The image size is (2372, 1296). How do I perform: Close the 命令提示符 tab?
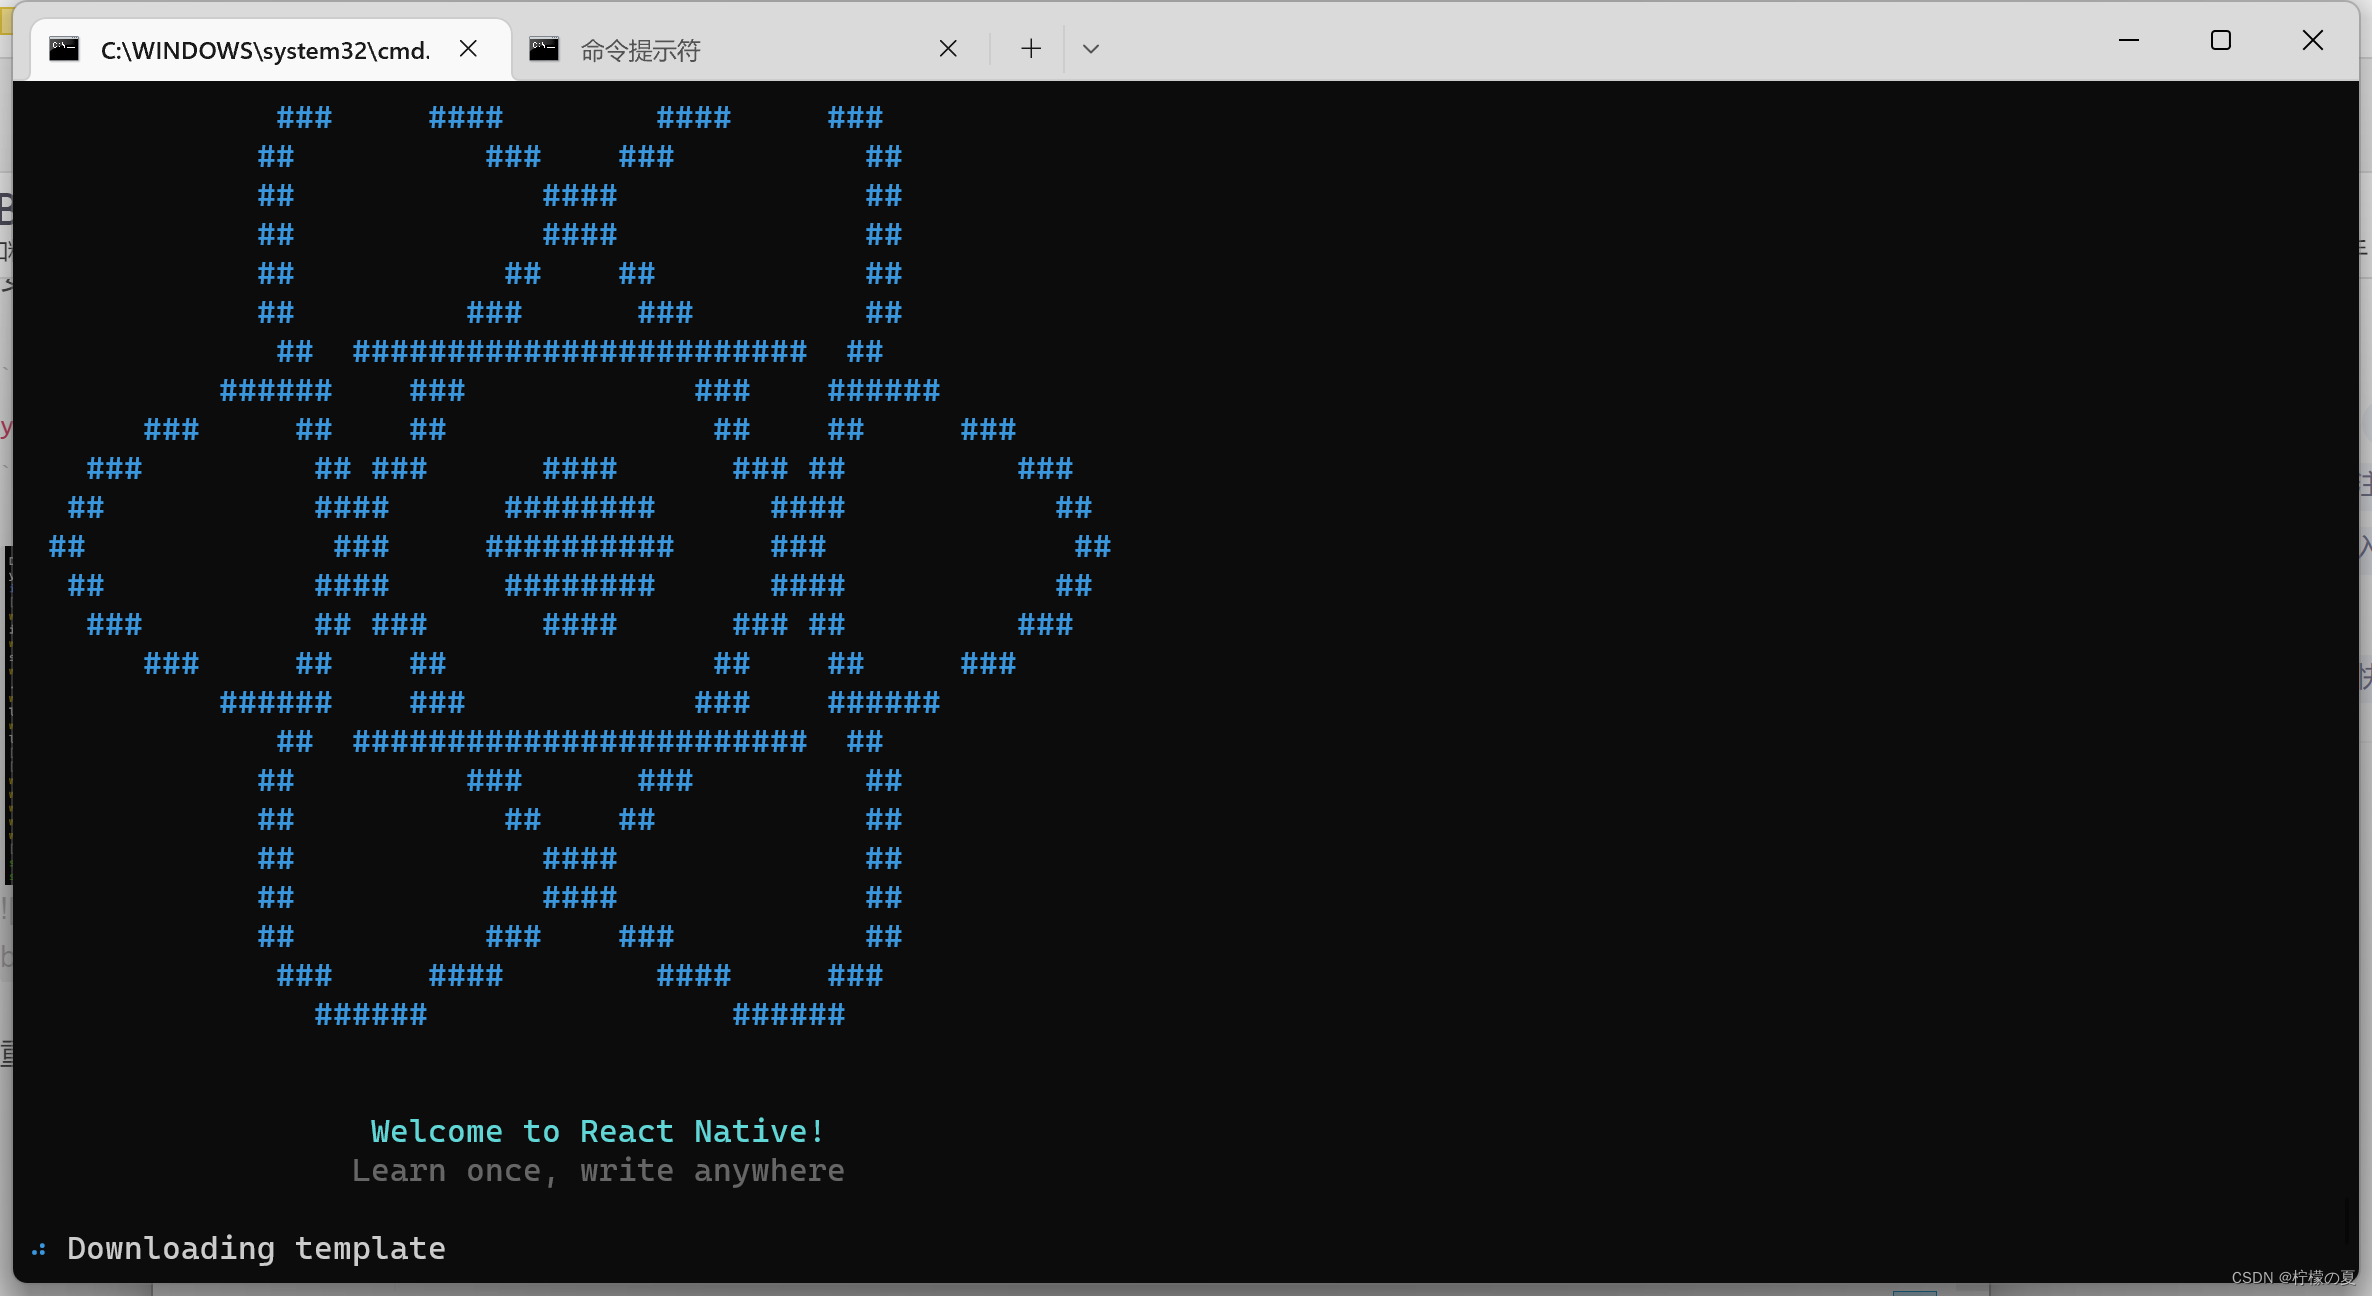point(948,48)
